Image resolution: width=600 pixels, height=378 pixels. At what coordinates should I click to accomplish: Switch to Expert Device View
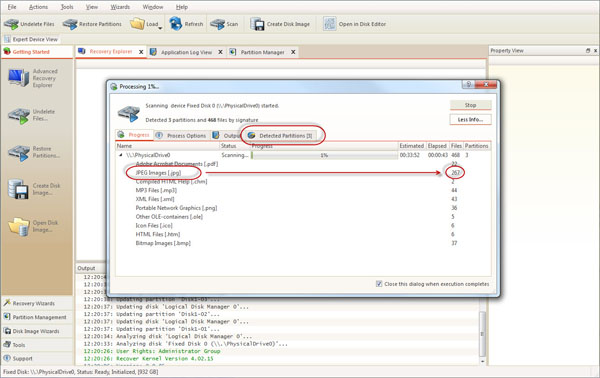point(31,39)
